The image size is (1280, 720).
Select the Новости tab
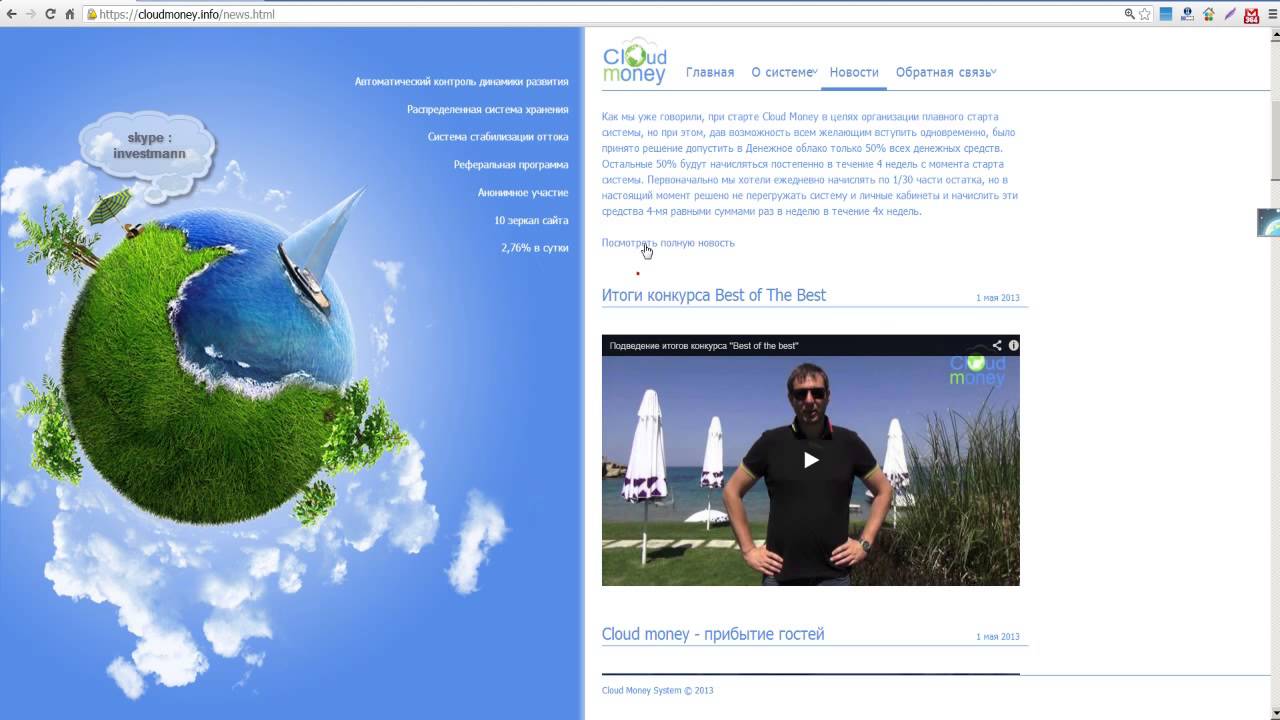tap(854, 72)
